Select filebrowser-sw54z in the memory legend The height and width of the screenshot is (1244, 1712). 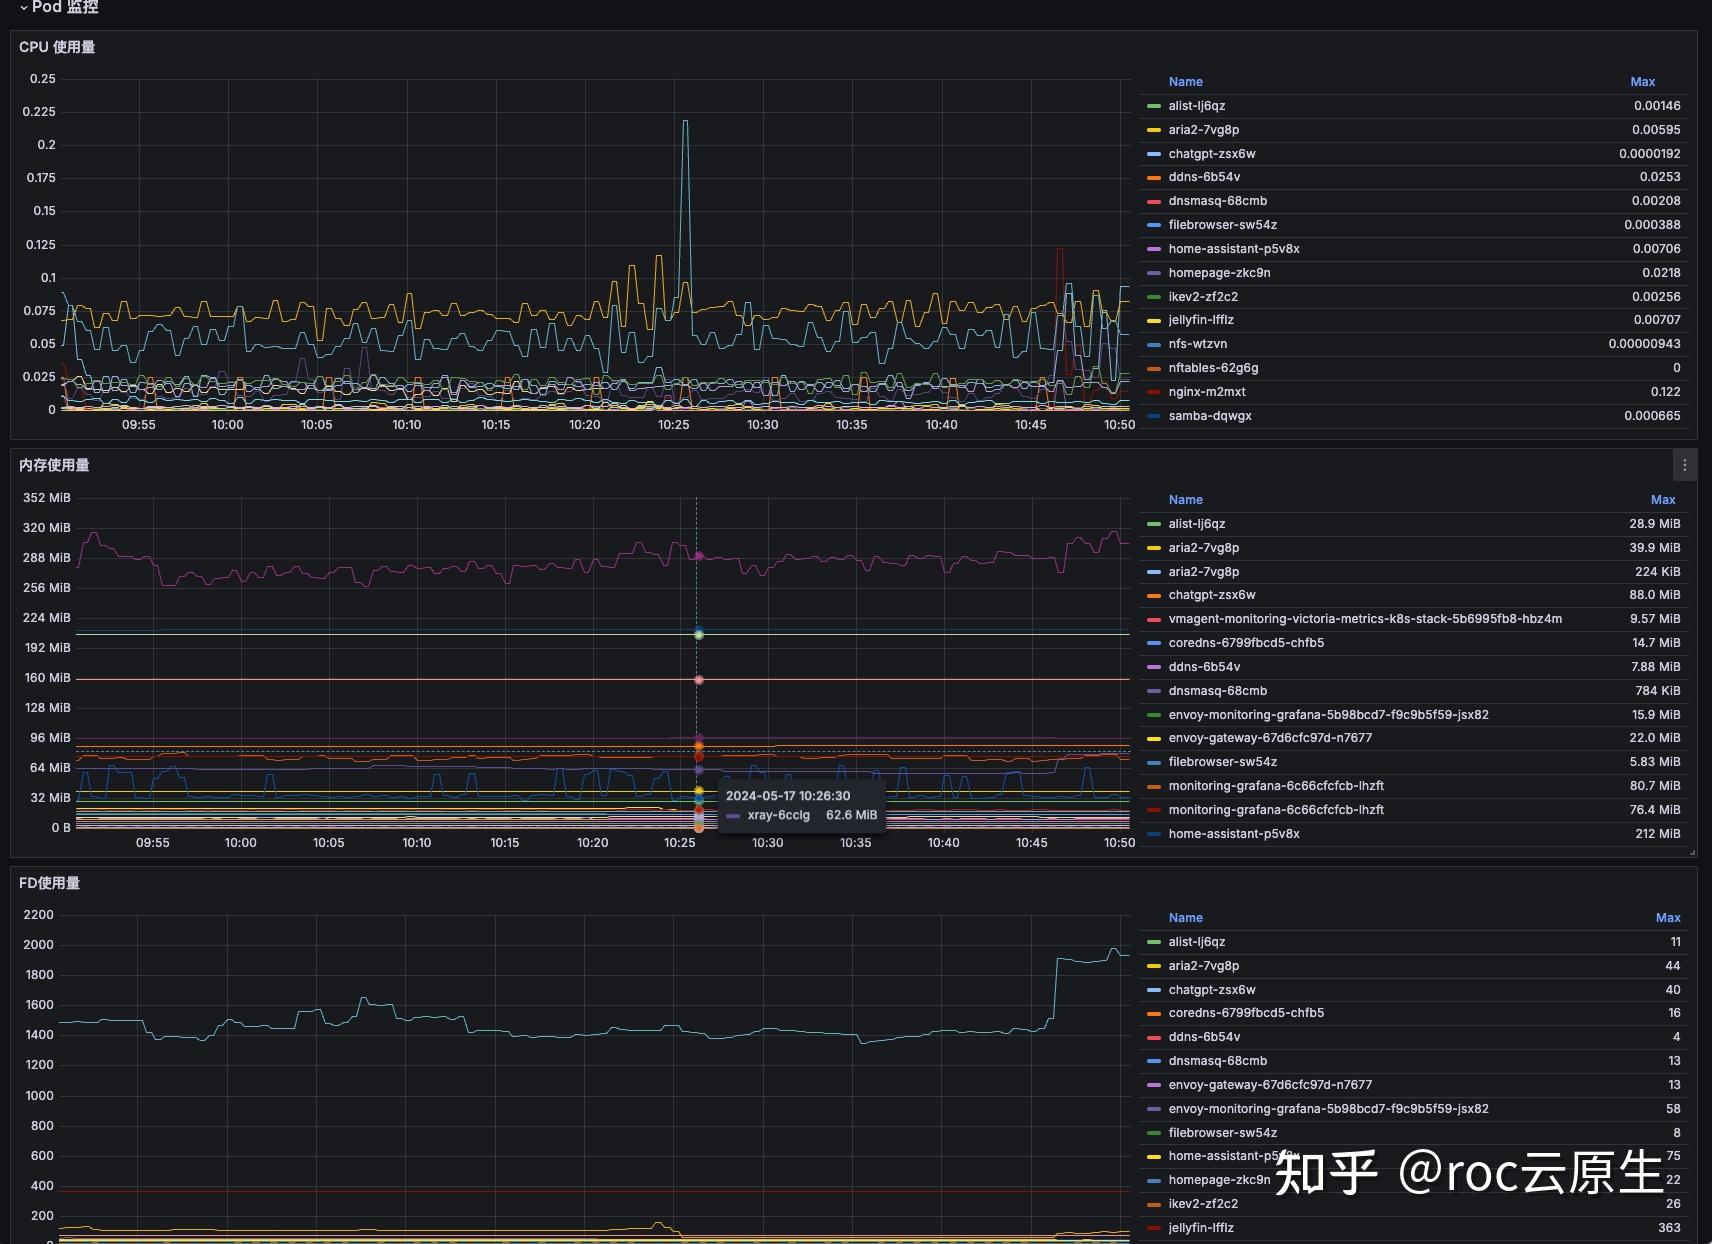[x=1222, y=762]
